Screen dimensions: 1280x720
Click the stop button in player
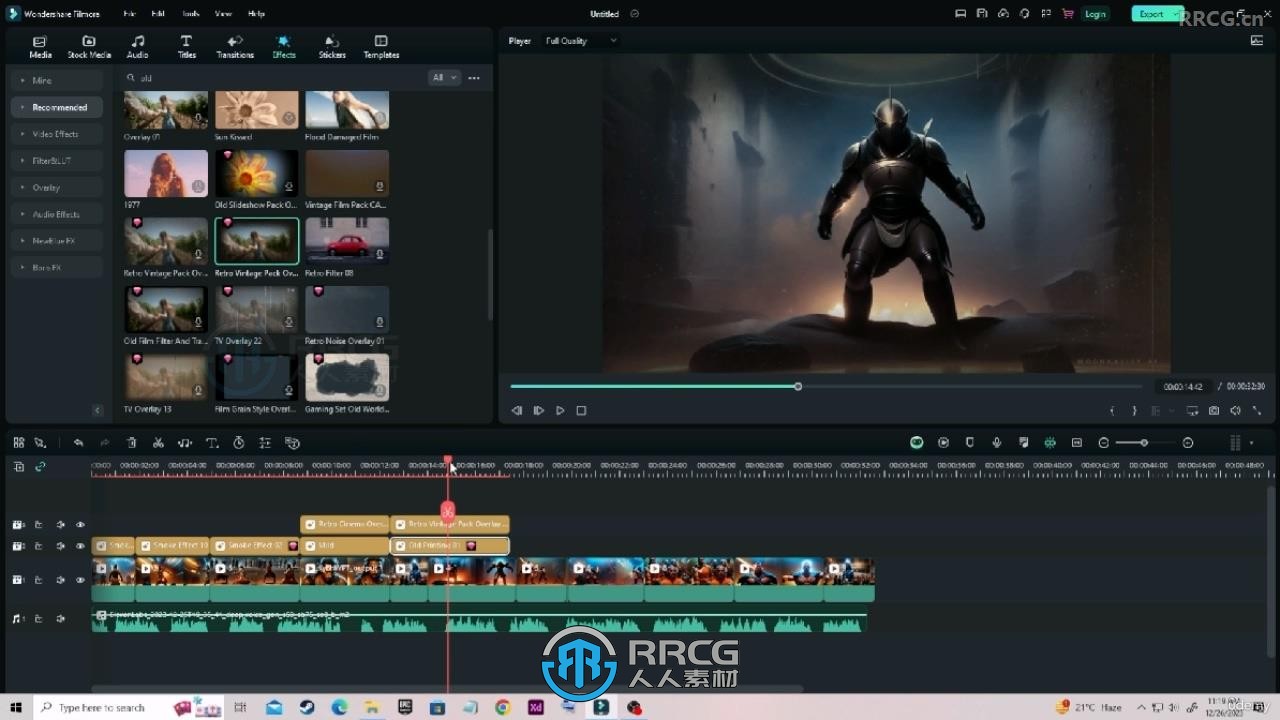pos(581,410)
